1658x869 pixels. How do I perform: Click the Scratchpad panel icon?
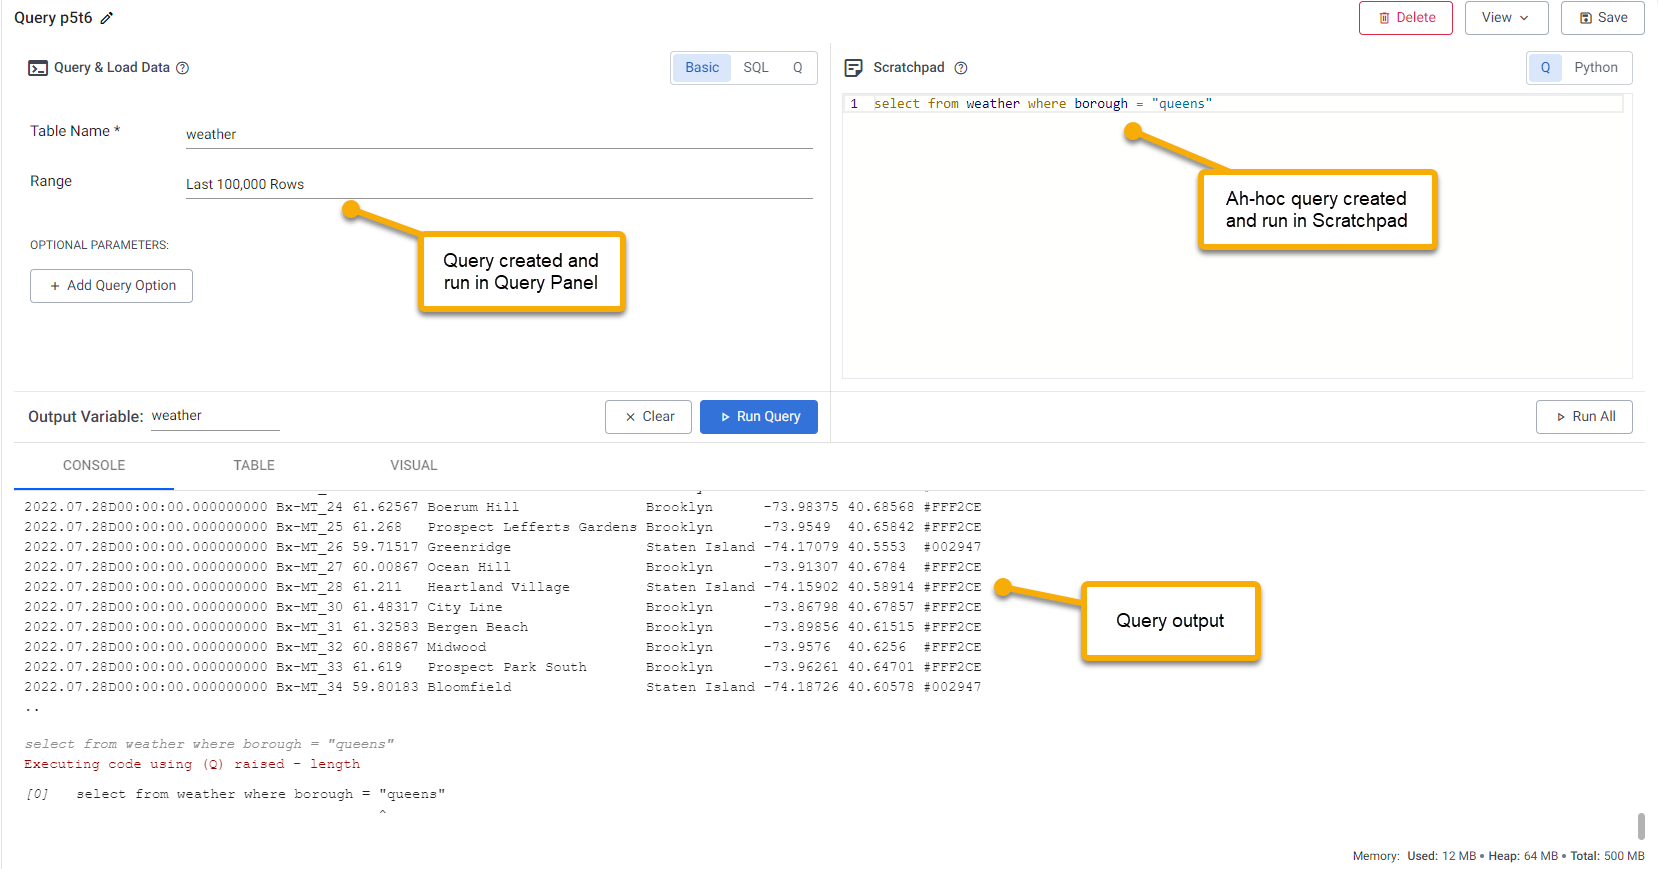tap(853, 68)
